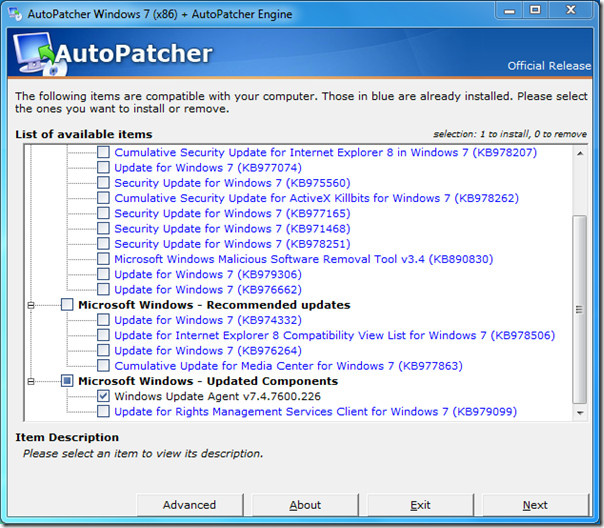Click the About button
This screenshot has width=604, height=528.
coord(305,505)
